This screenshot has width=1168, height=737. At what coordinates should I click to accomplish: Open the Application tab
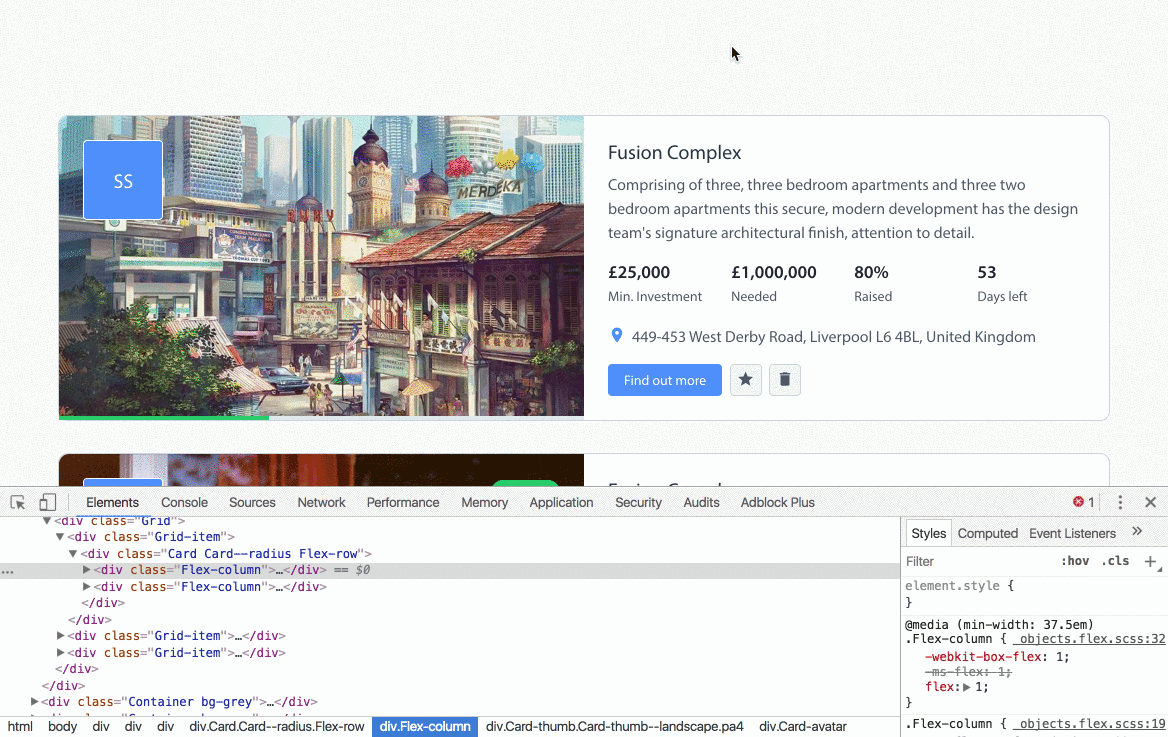[562, 502]
